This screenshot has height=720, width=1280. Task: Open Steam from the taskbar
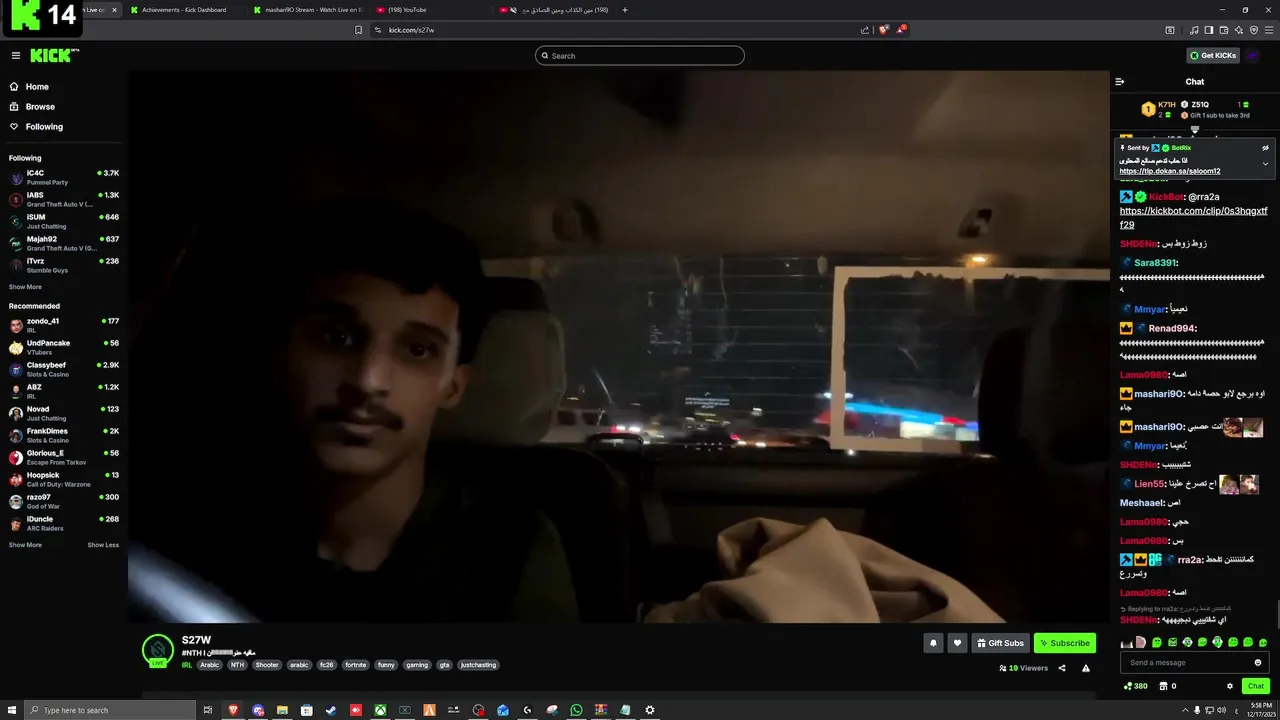pyautogui.click(x=331, y=710)
